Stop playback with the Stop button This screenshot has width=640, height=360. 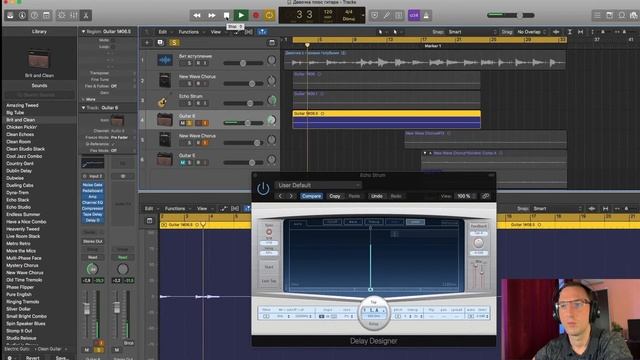227,16
